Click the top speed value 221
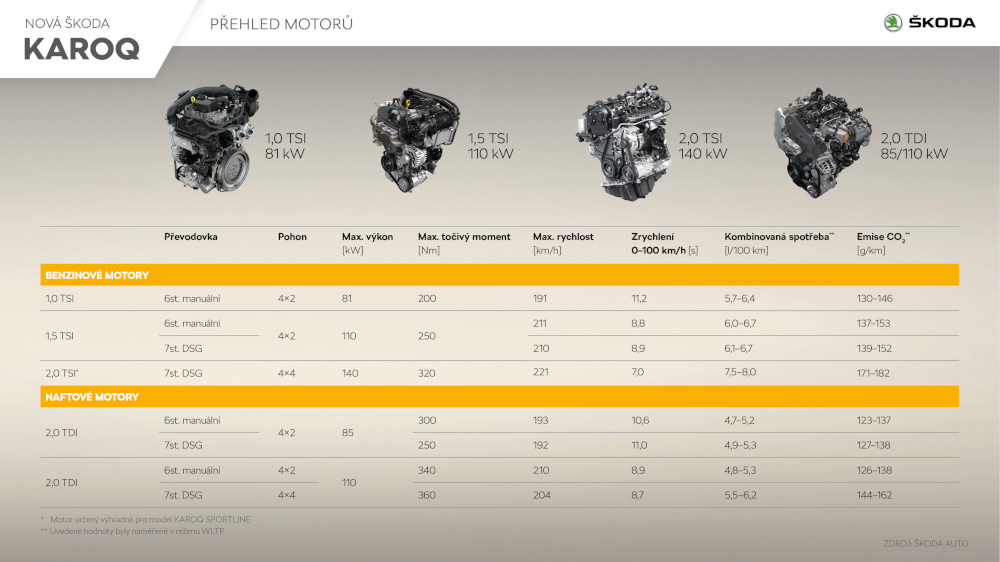The width and height of the screenshot is (1000, 562). [541, 372]
